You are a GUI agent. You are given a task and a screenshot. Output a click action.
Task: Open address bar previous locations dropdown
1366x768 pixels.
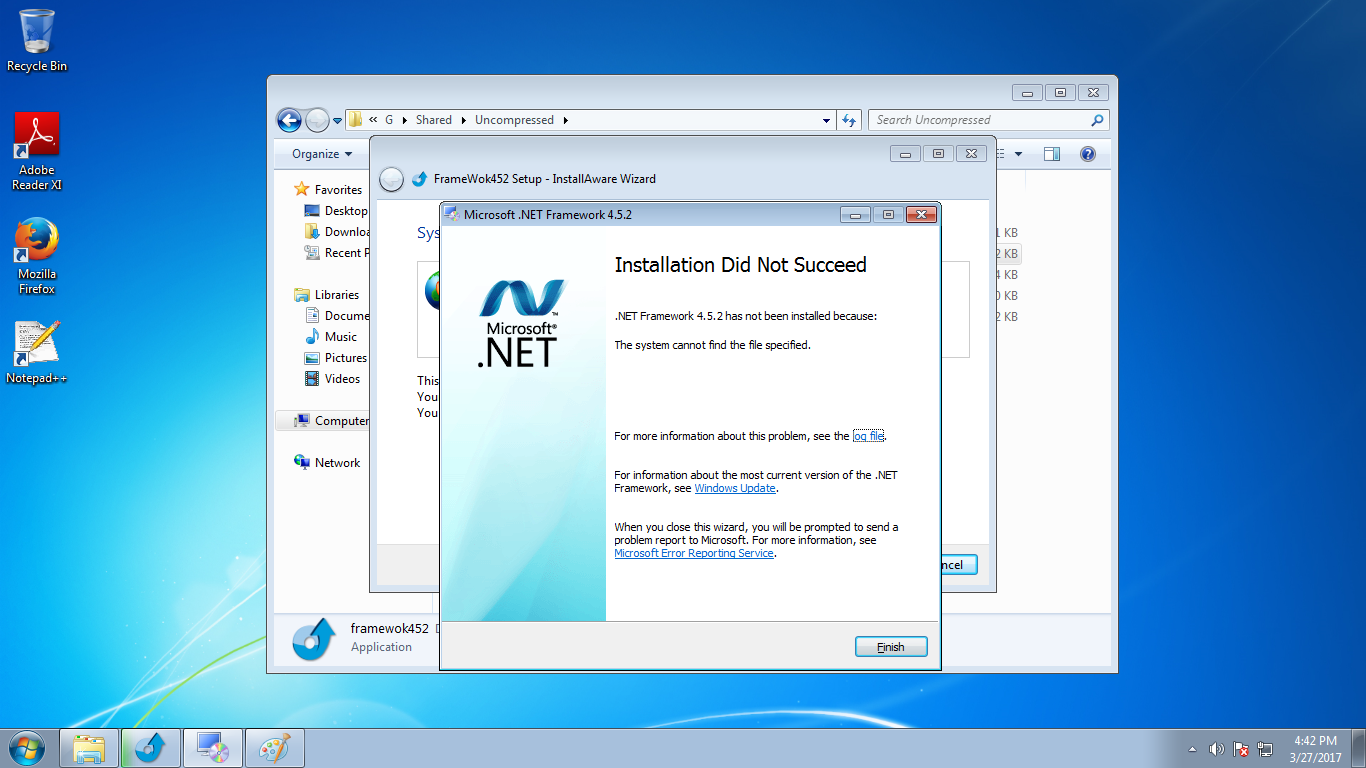tap(826, 120)
